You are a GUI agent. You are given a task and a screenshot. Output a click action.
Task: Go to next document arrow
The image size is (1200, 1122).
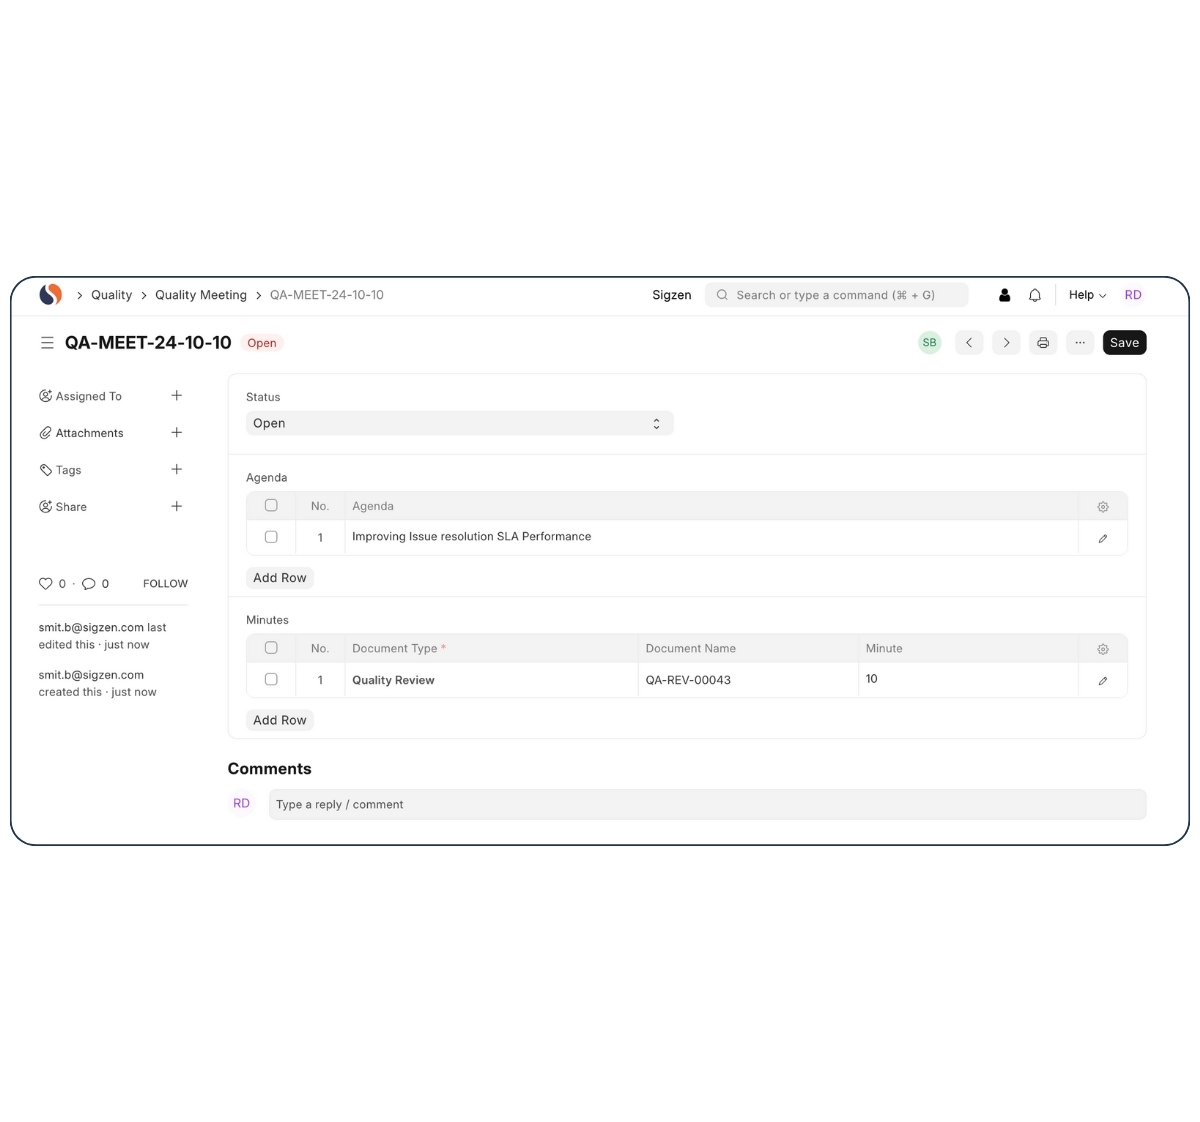click(x=1006, y=343)
